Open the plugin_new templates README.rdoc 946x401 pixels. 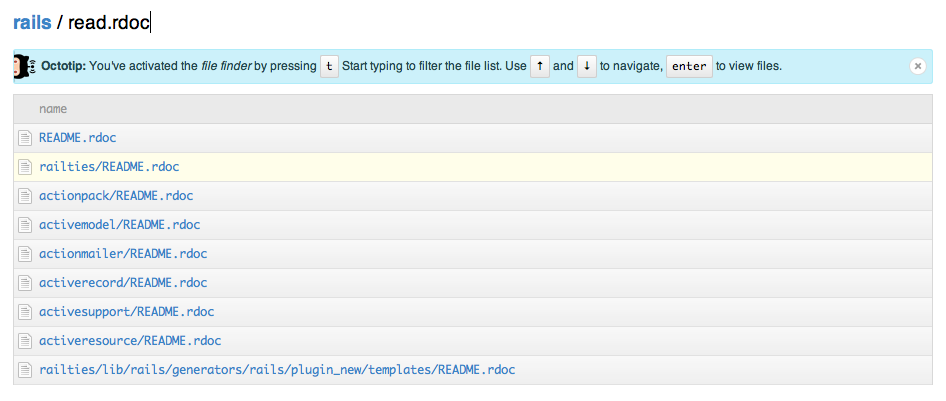(x=277, y=370)
